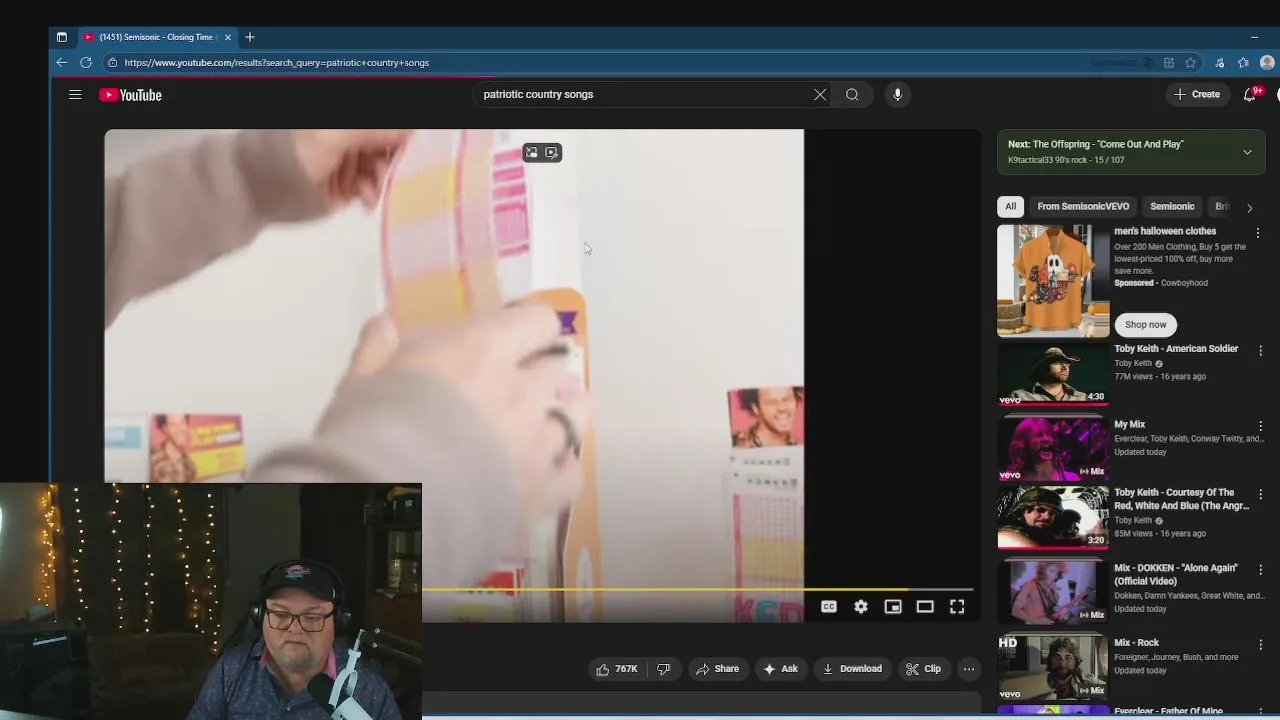Like the video with 767K likes
Image resolution: width=1280 pixels, height=720 pixels.
pyautogui.click(x=617, y=669)
